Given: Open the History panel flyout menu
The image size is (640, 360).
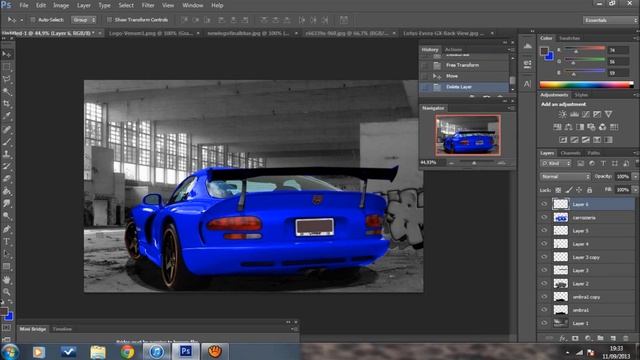Looking at the screenshot, I should 511,50.
